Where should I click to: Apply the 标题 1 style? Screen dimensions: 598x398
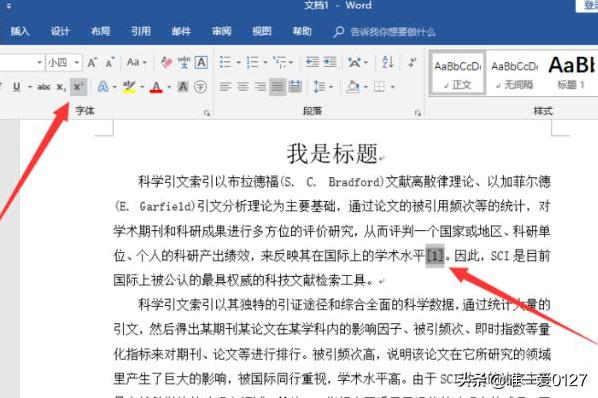pos(571,72)
